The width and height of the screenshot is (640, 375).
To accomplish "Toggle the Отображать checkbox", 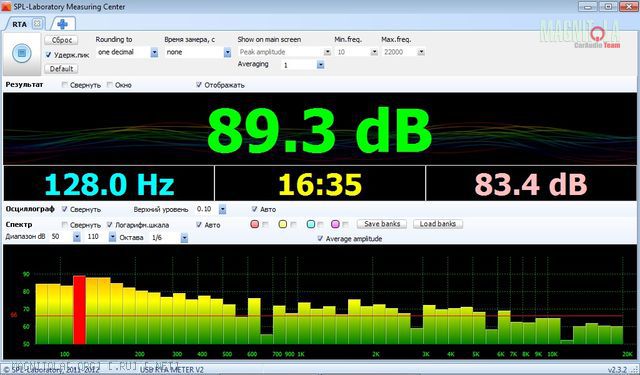I will click(x=199, y=84).
